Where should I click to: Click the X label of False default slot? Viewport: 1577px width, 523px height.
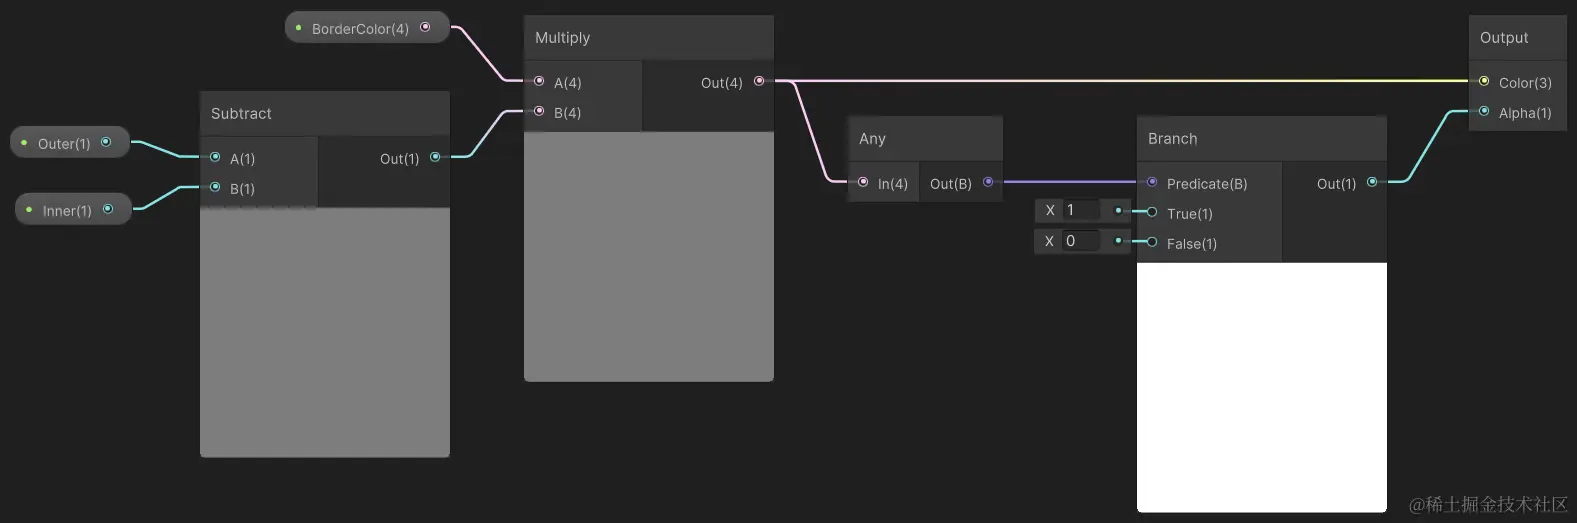click(1049, 241)
